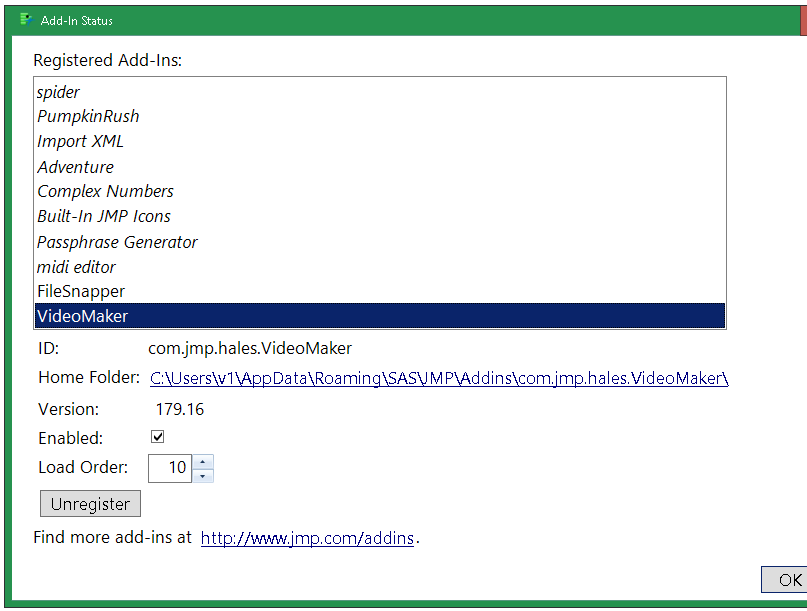Uncheck the Enabled checkbox

click(157, 437)
